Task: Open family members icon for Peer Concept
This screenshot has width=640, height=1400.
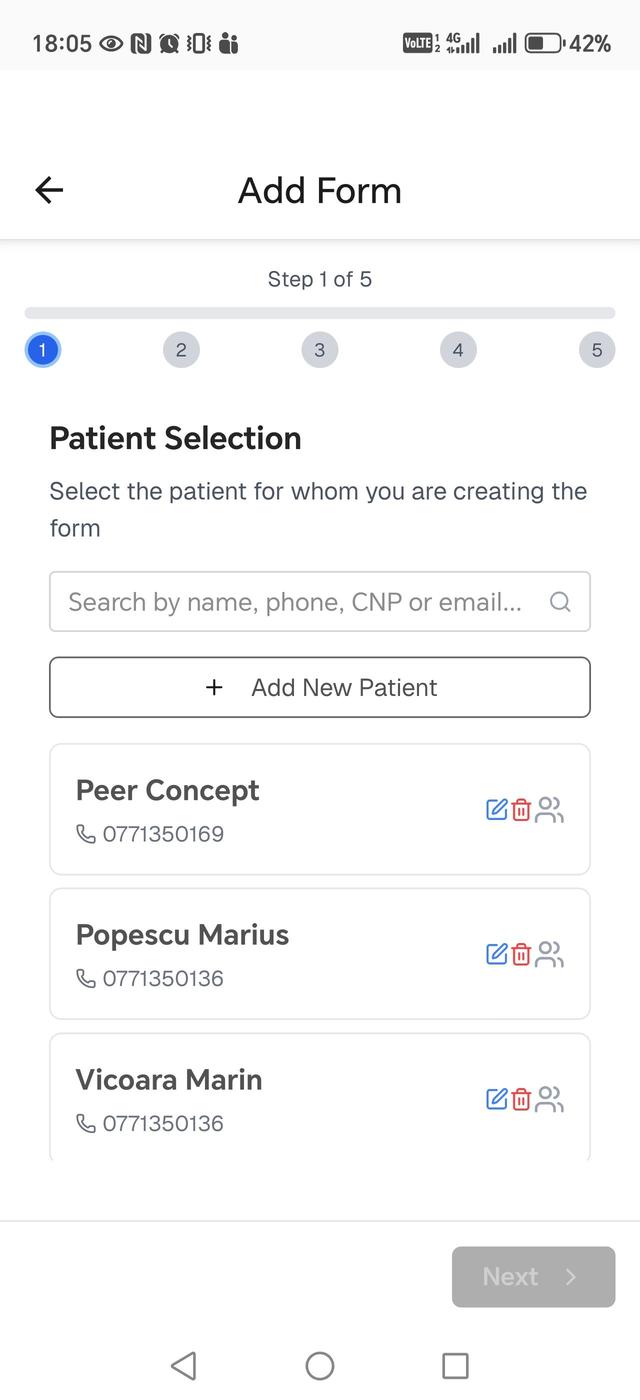Action: (x=550, y=810)
